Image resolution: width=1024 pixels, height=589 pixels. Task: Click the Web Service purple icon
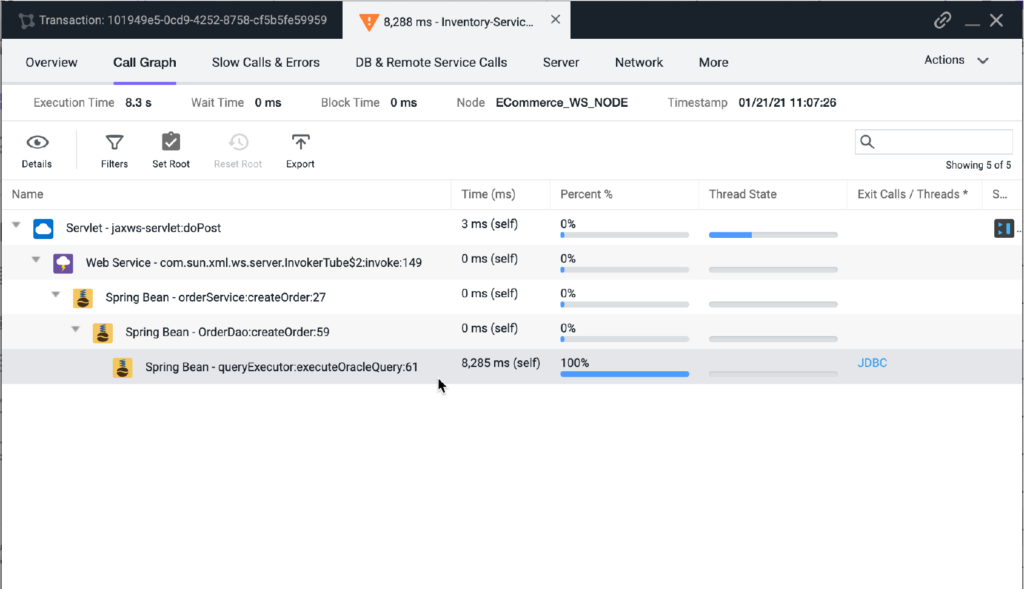point(63,263)
